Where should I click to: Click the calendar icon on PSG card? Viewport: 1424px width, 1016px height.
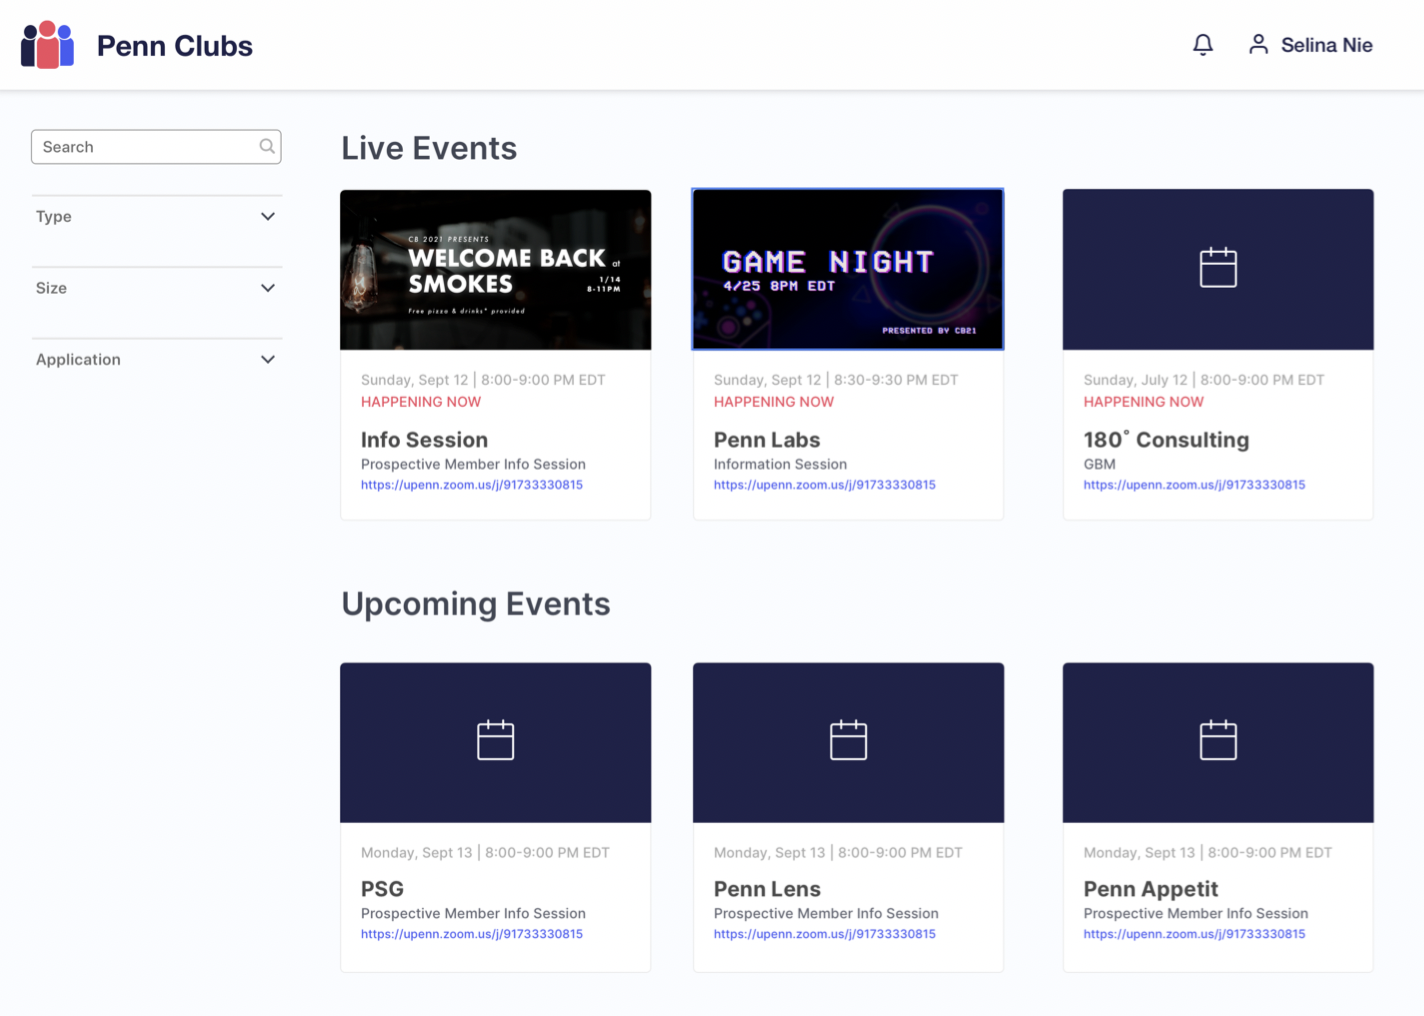click(x=495, y=740)
